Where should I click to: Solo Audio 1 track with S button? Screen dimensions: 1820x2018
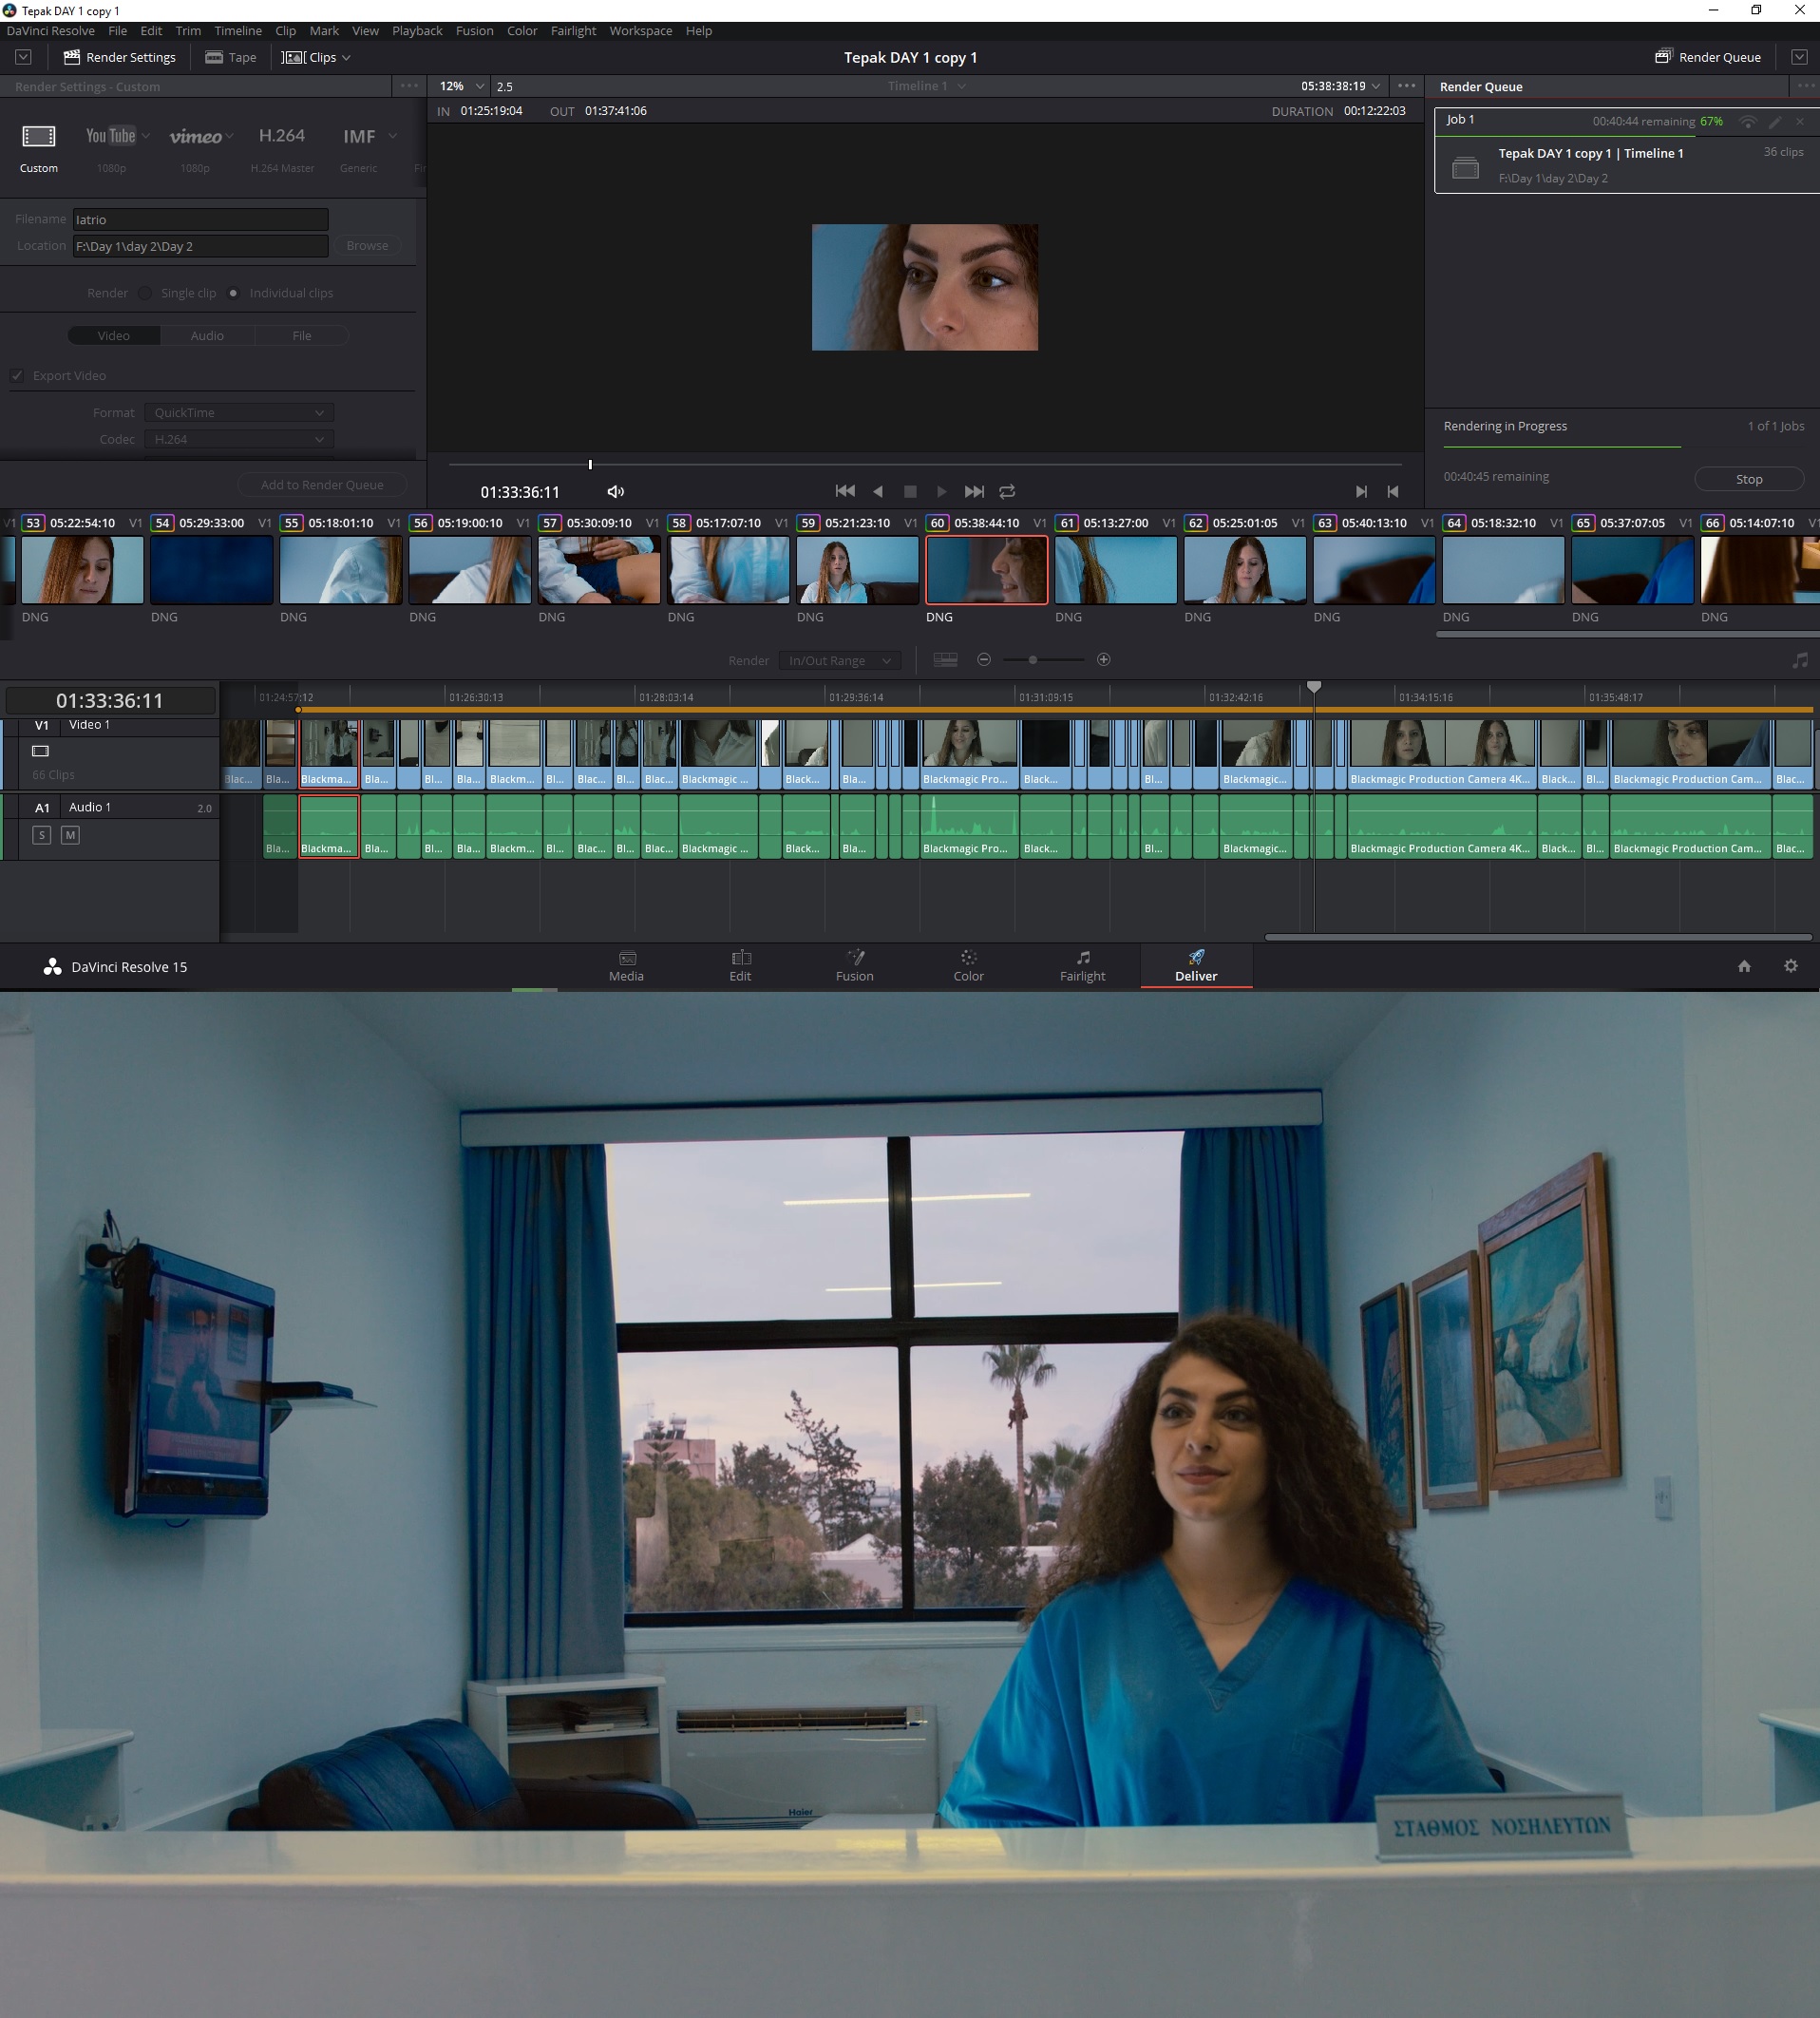[x=41, y=835]
